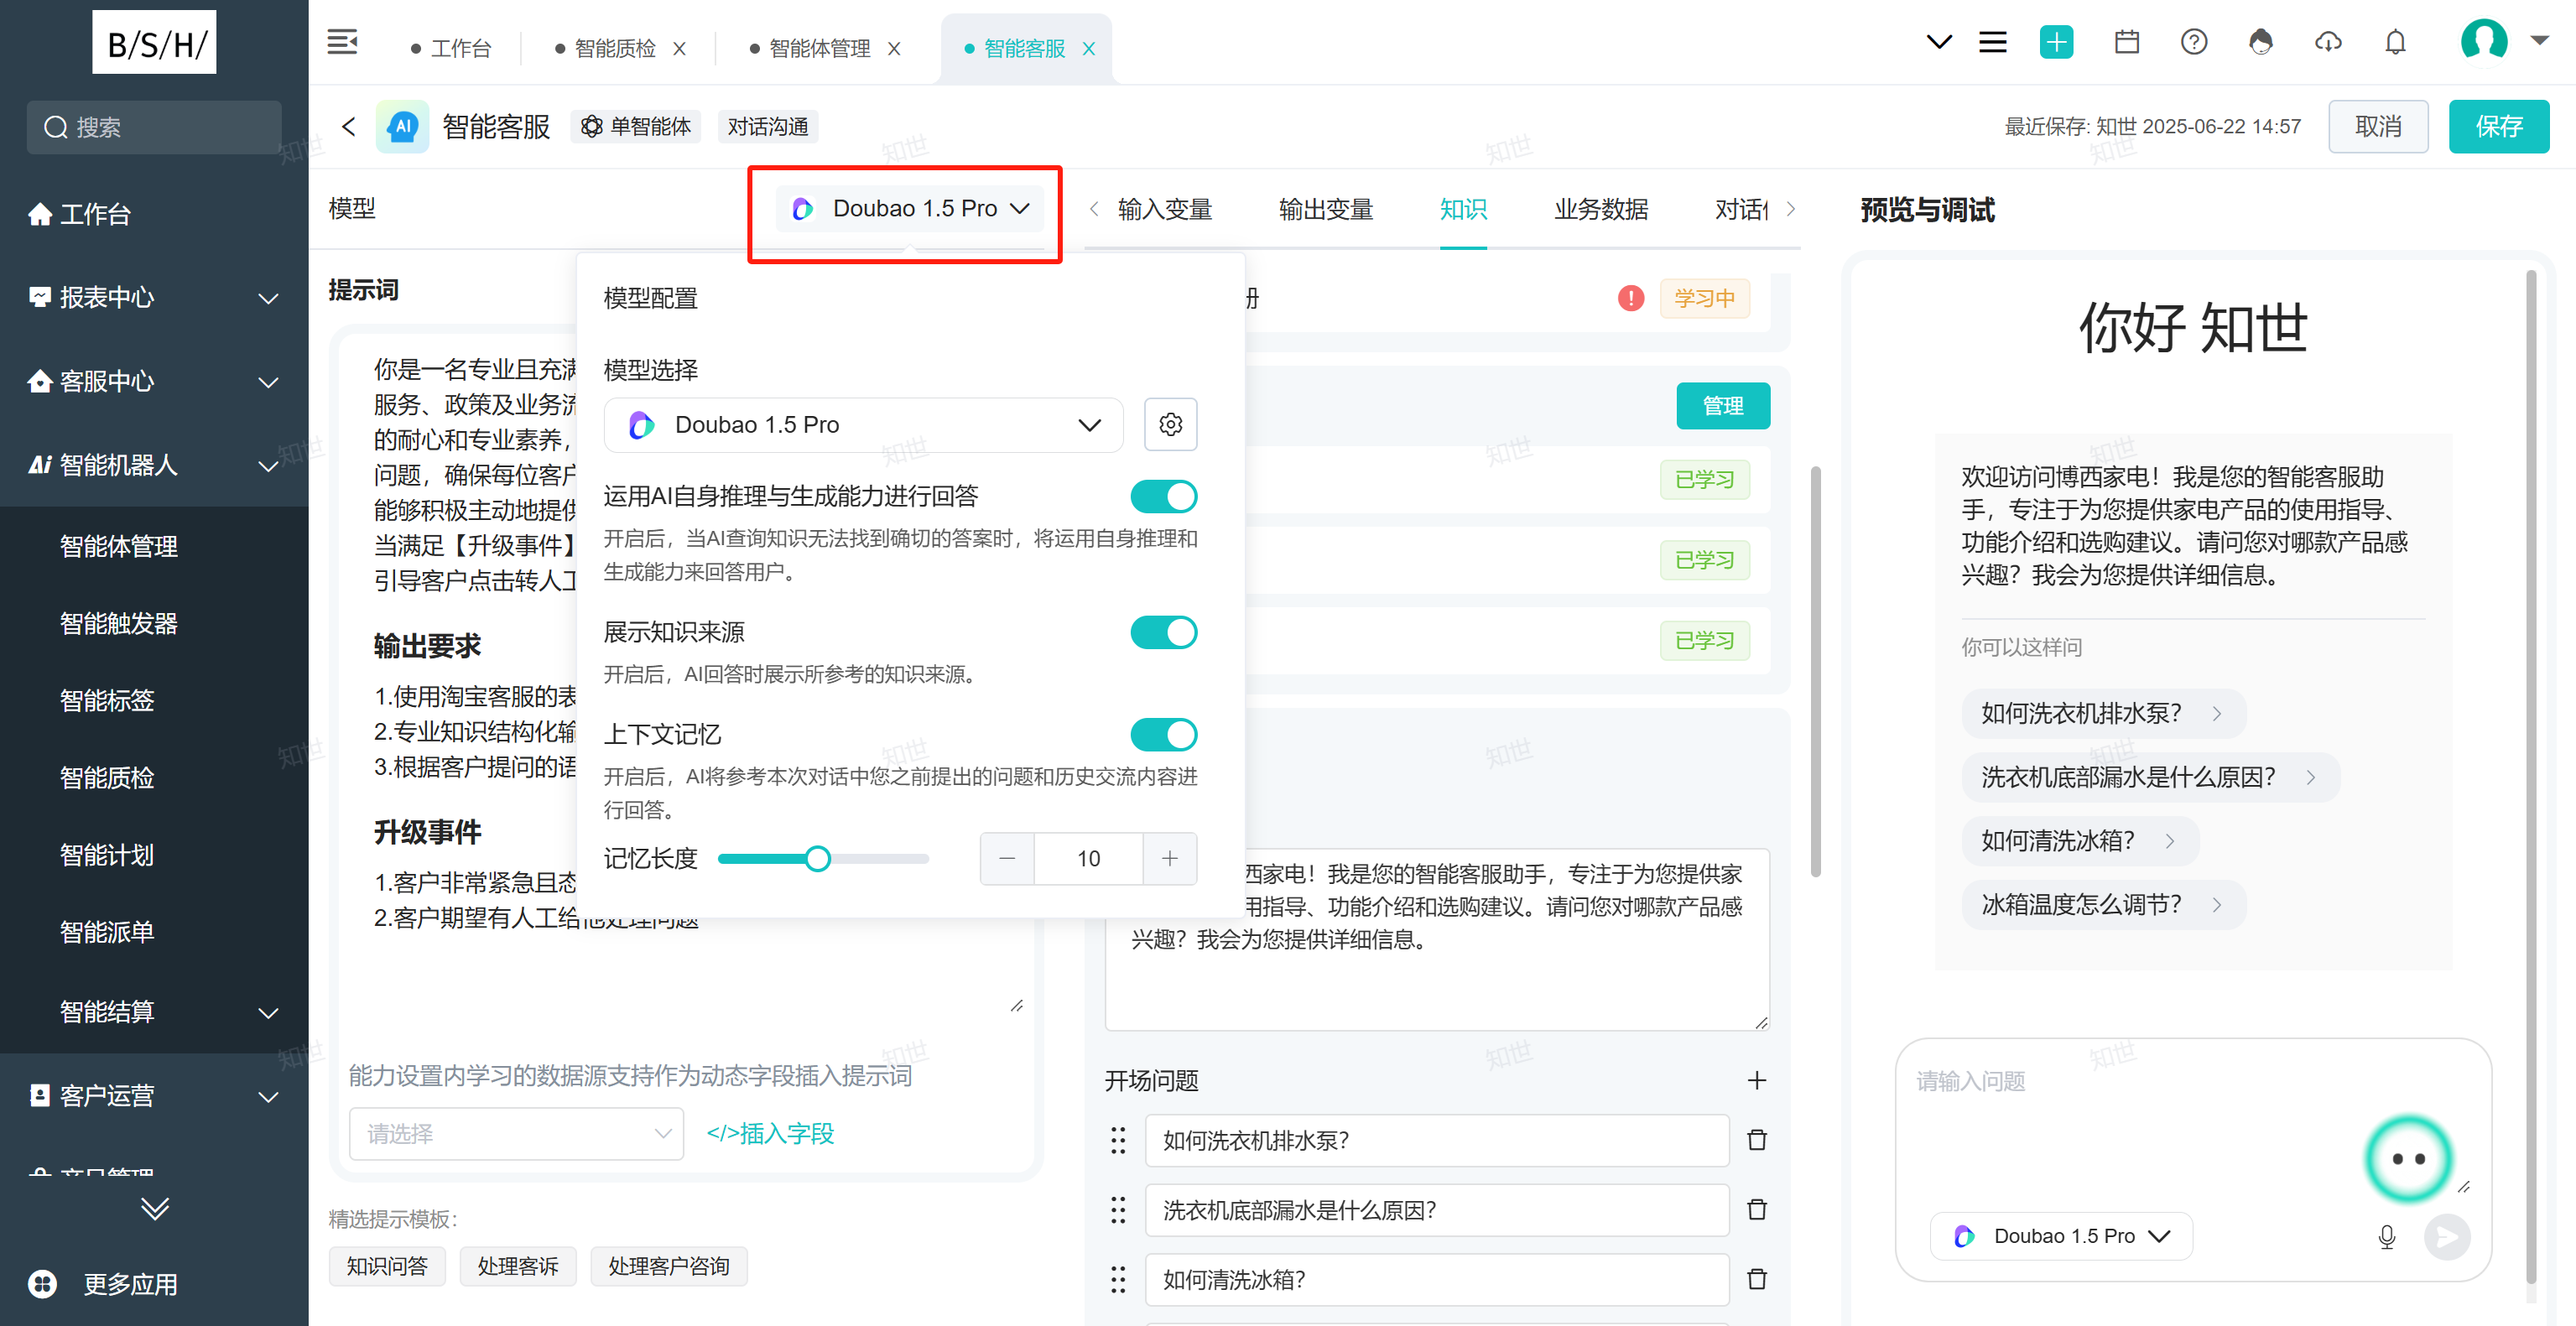Click the green robot face assistant icon
Screen dimensions: 2576x1326
tap(2408, 1158)
